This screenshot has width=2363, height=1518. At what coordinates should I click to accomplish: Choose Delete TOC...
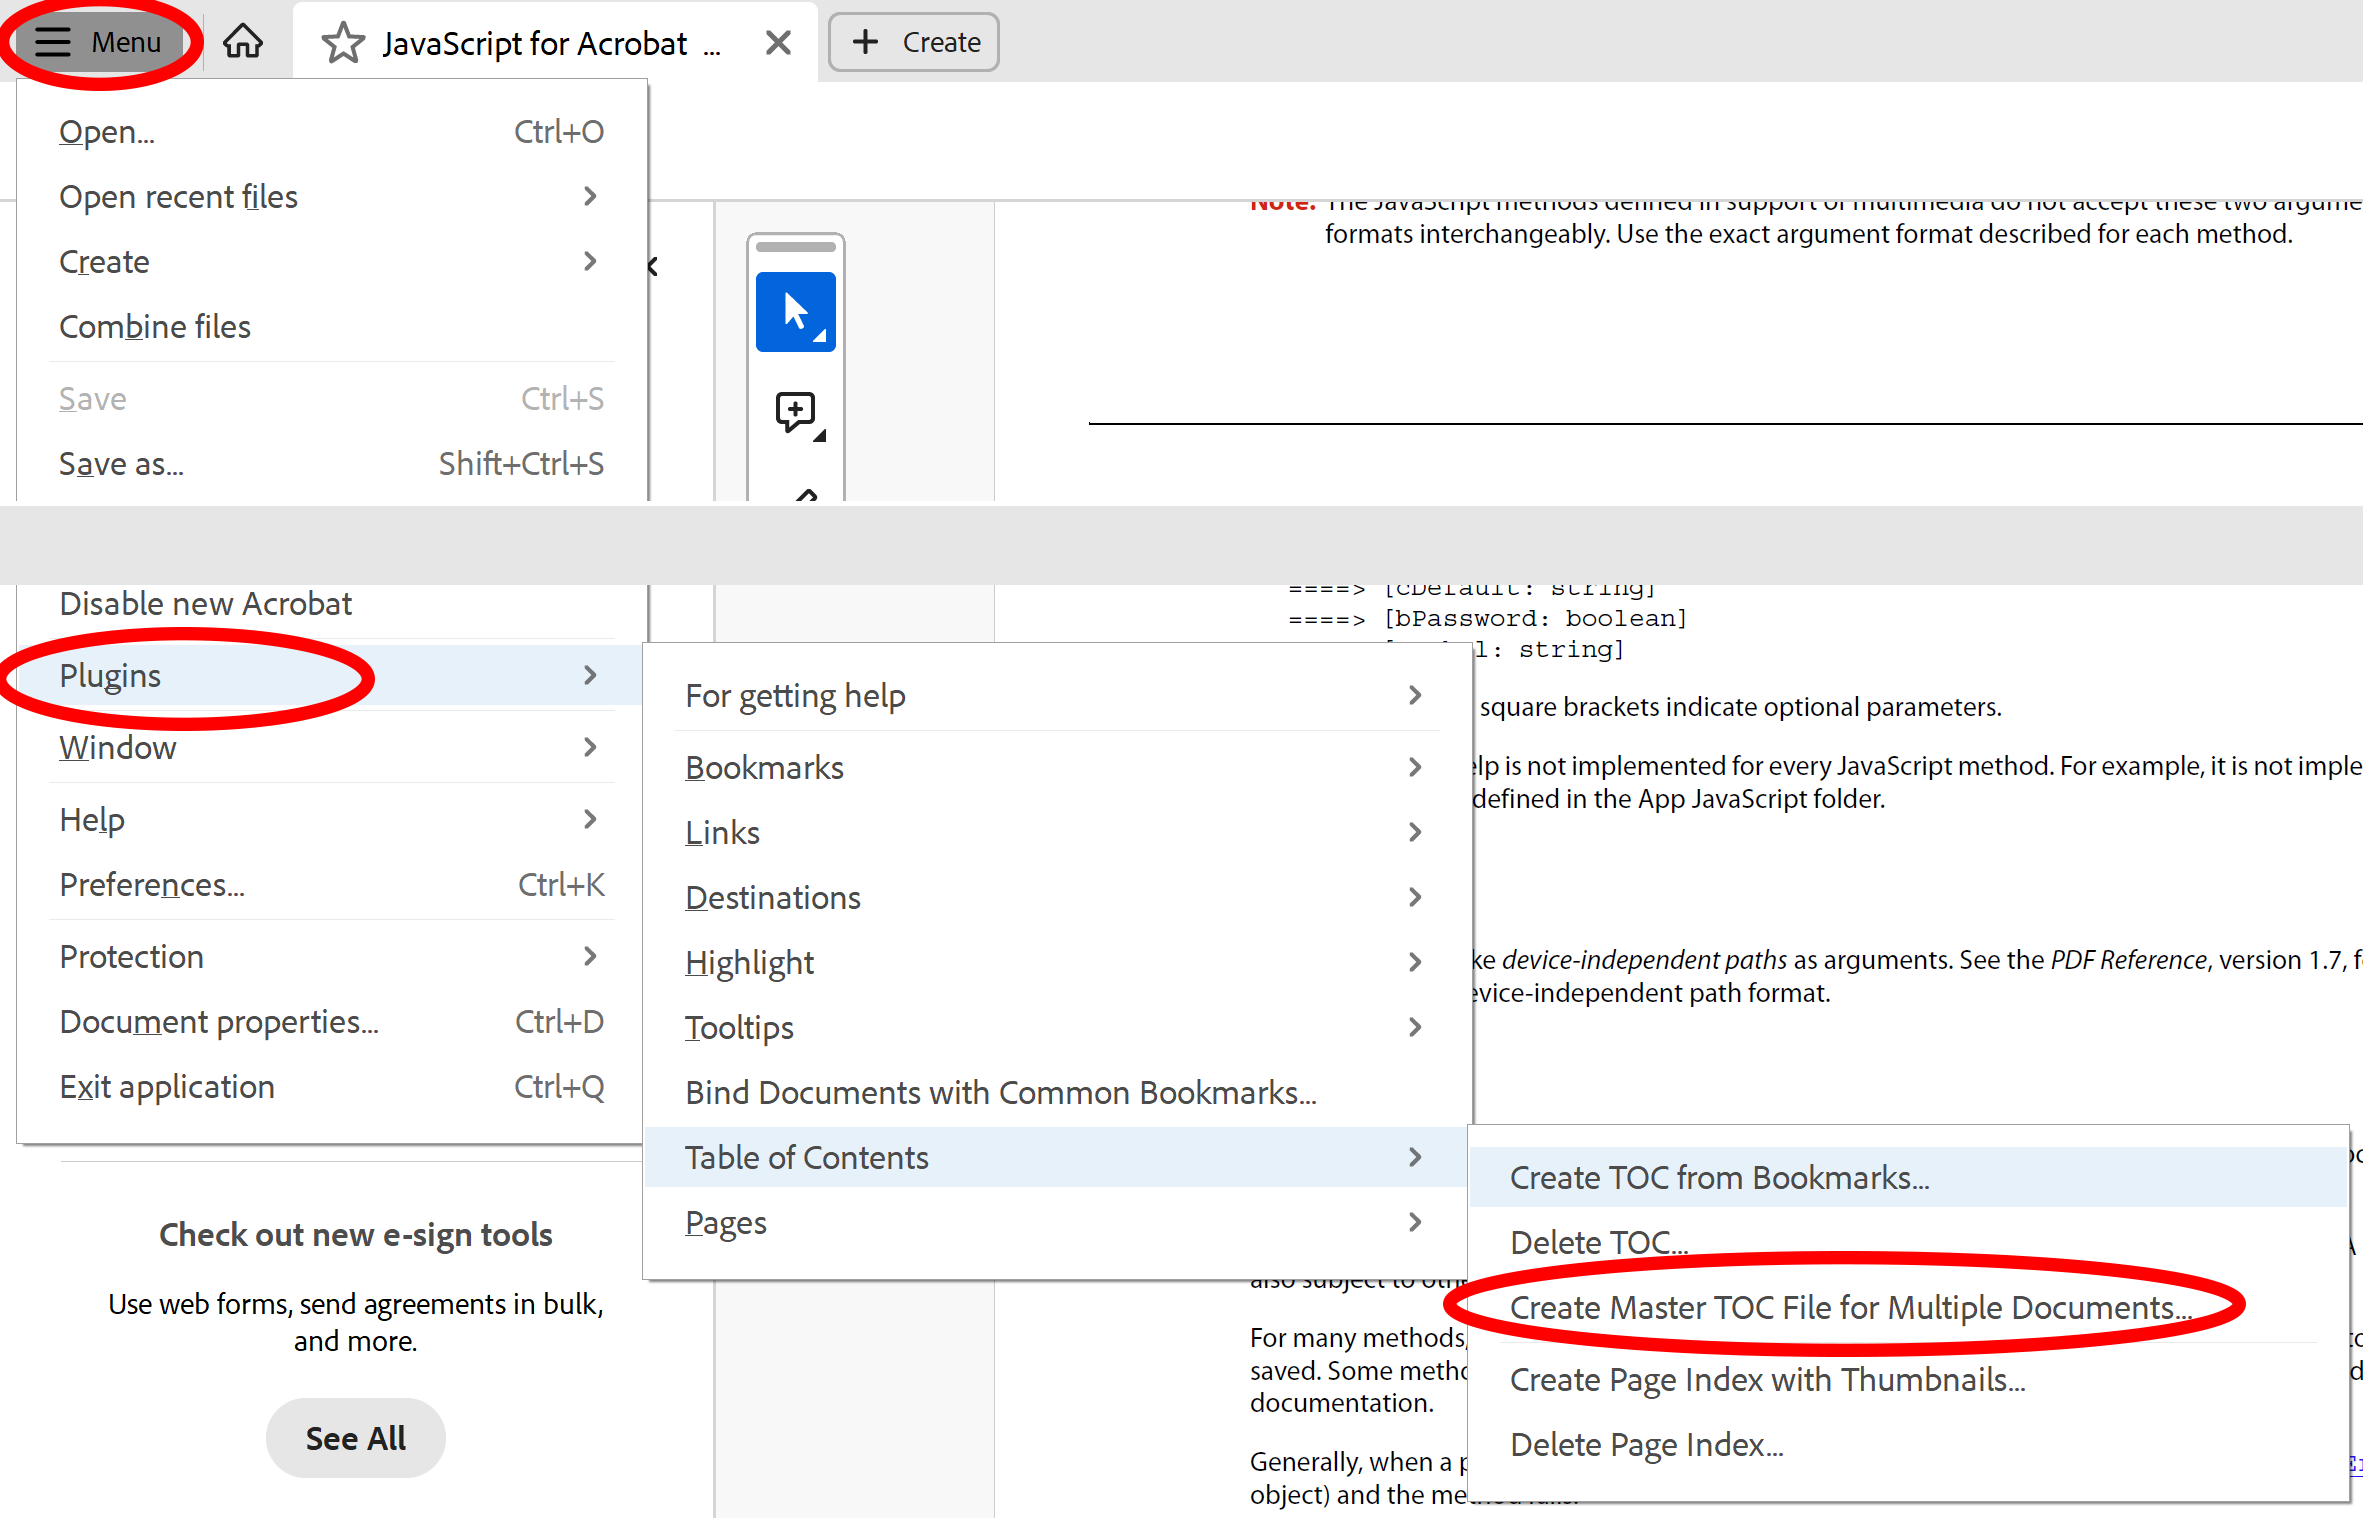point(1908,1242)
